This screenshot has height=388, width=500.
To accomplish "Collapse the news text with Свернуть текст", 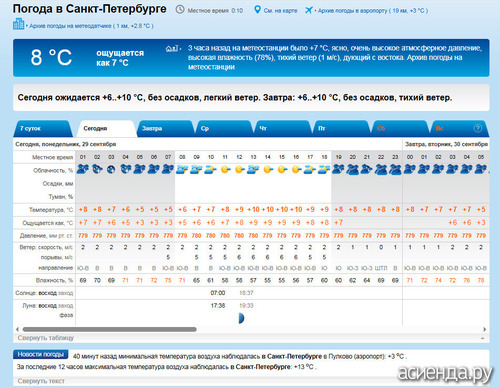I will (41, 381).
